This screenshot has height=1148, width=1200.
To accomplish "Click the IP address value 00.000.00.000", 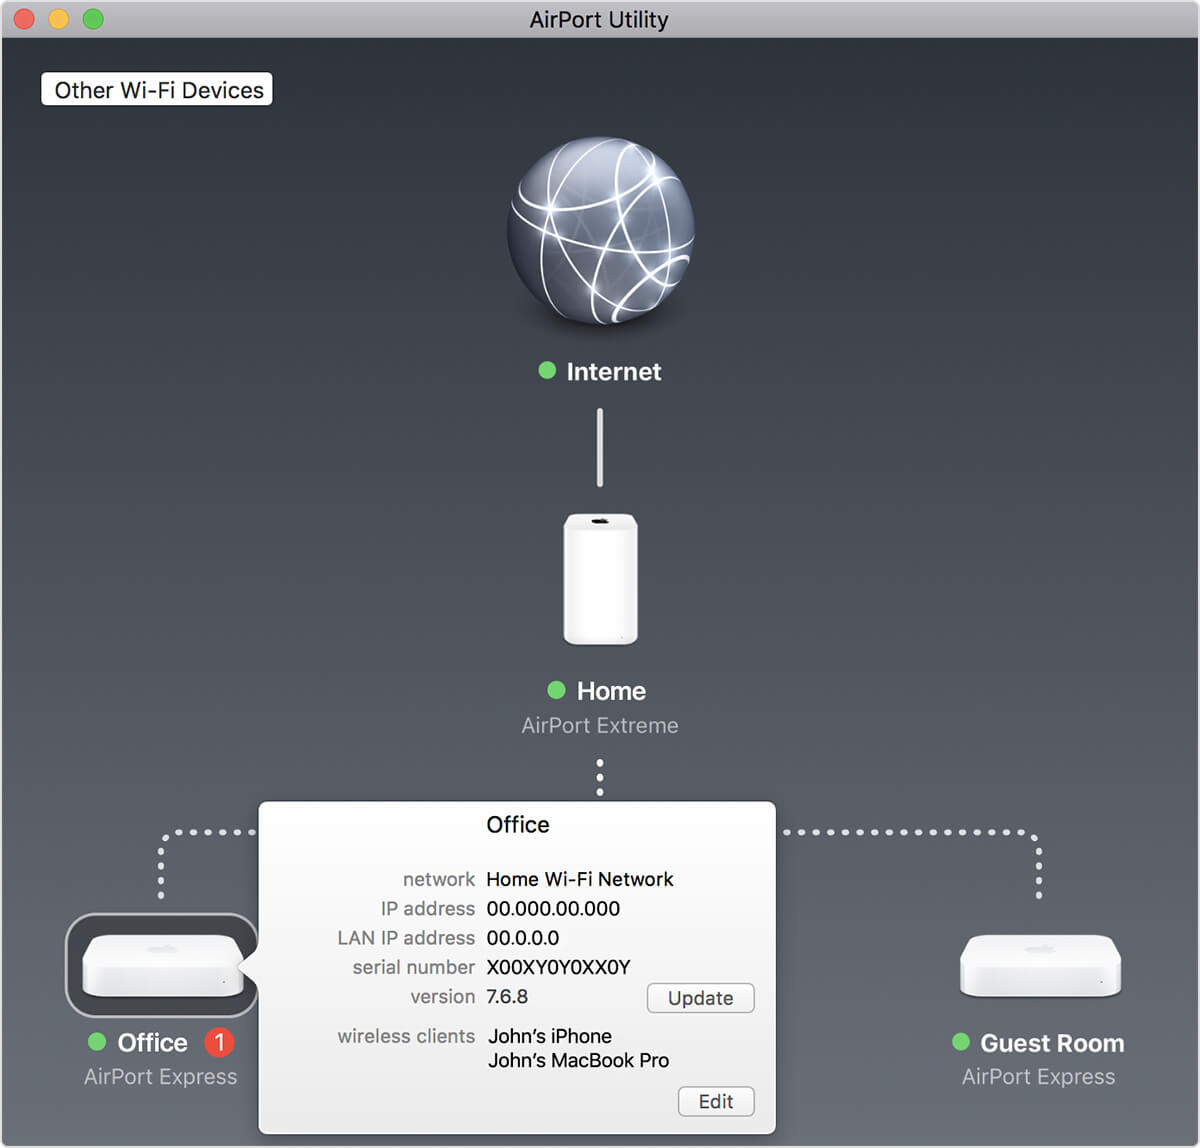I will pyautogui.click(x=553, y=908).
